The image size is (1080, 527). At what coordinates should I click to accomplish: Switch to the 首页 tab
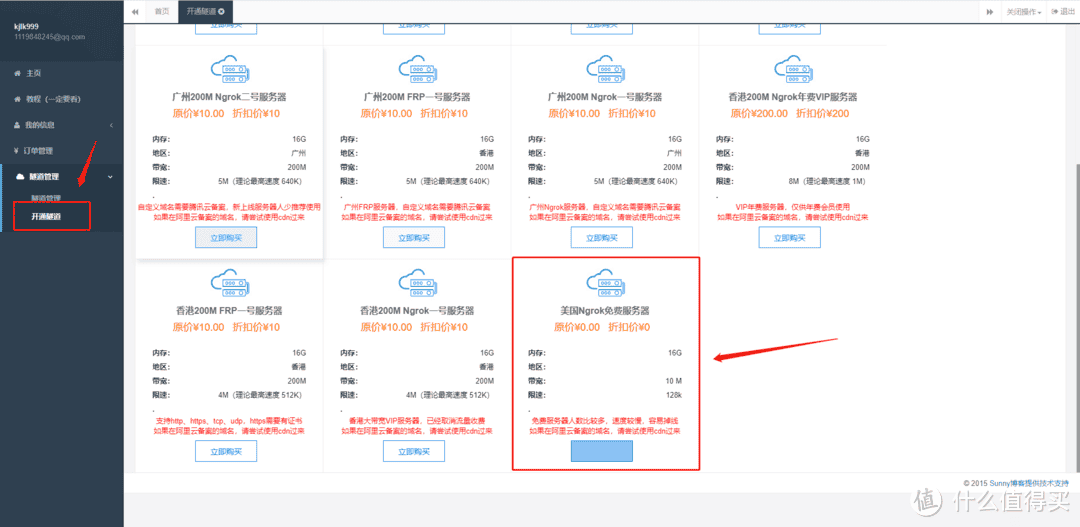[161, 12]
